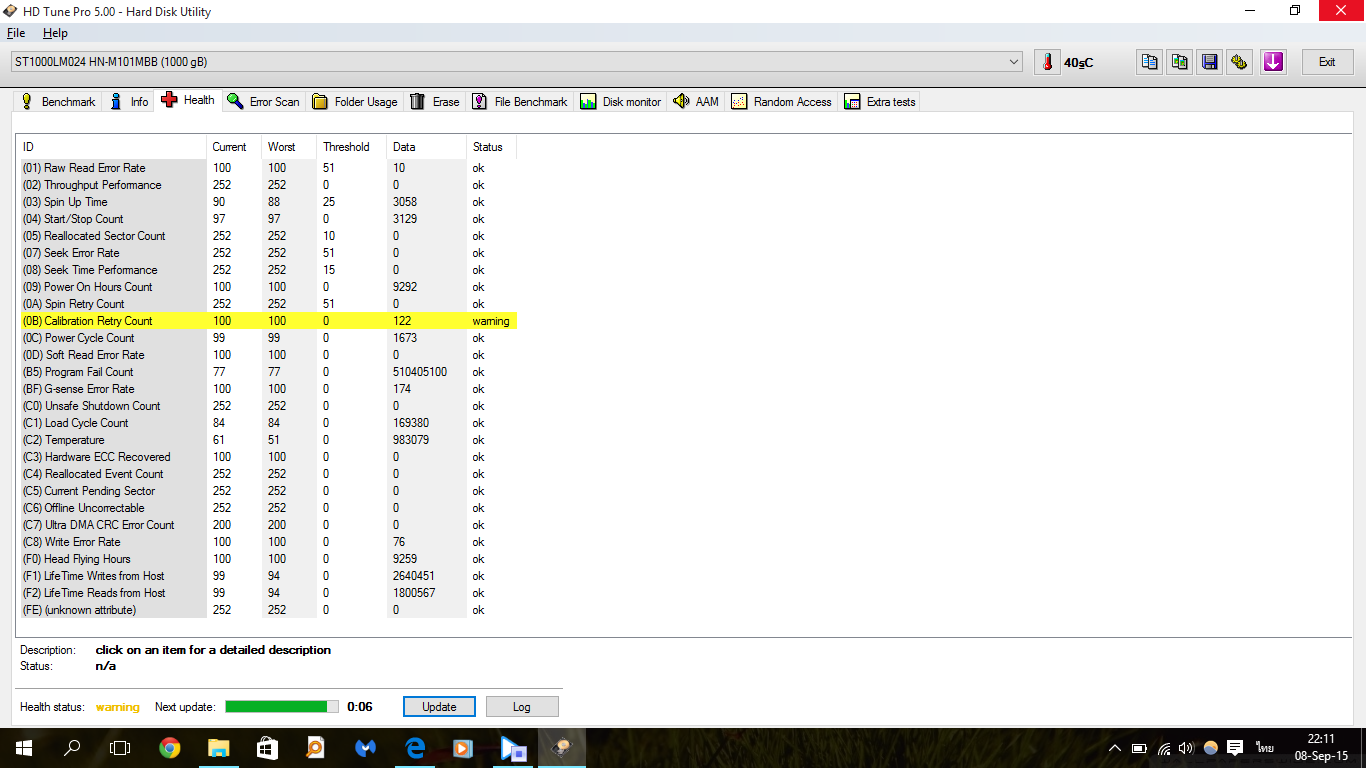
Task: Switch to Extra tests tab
Action: tap(880, 101)
